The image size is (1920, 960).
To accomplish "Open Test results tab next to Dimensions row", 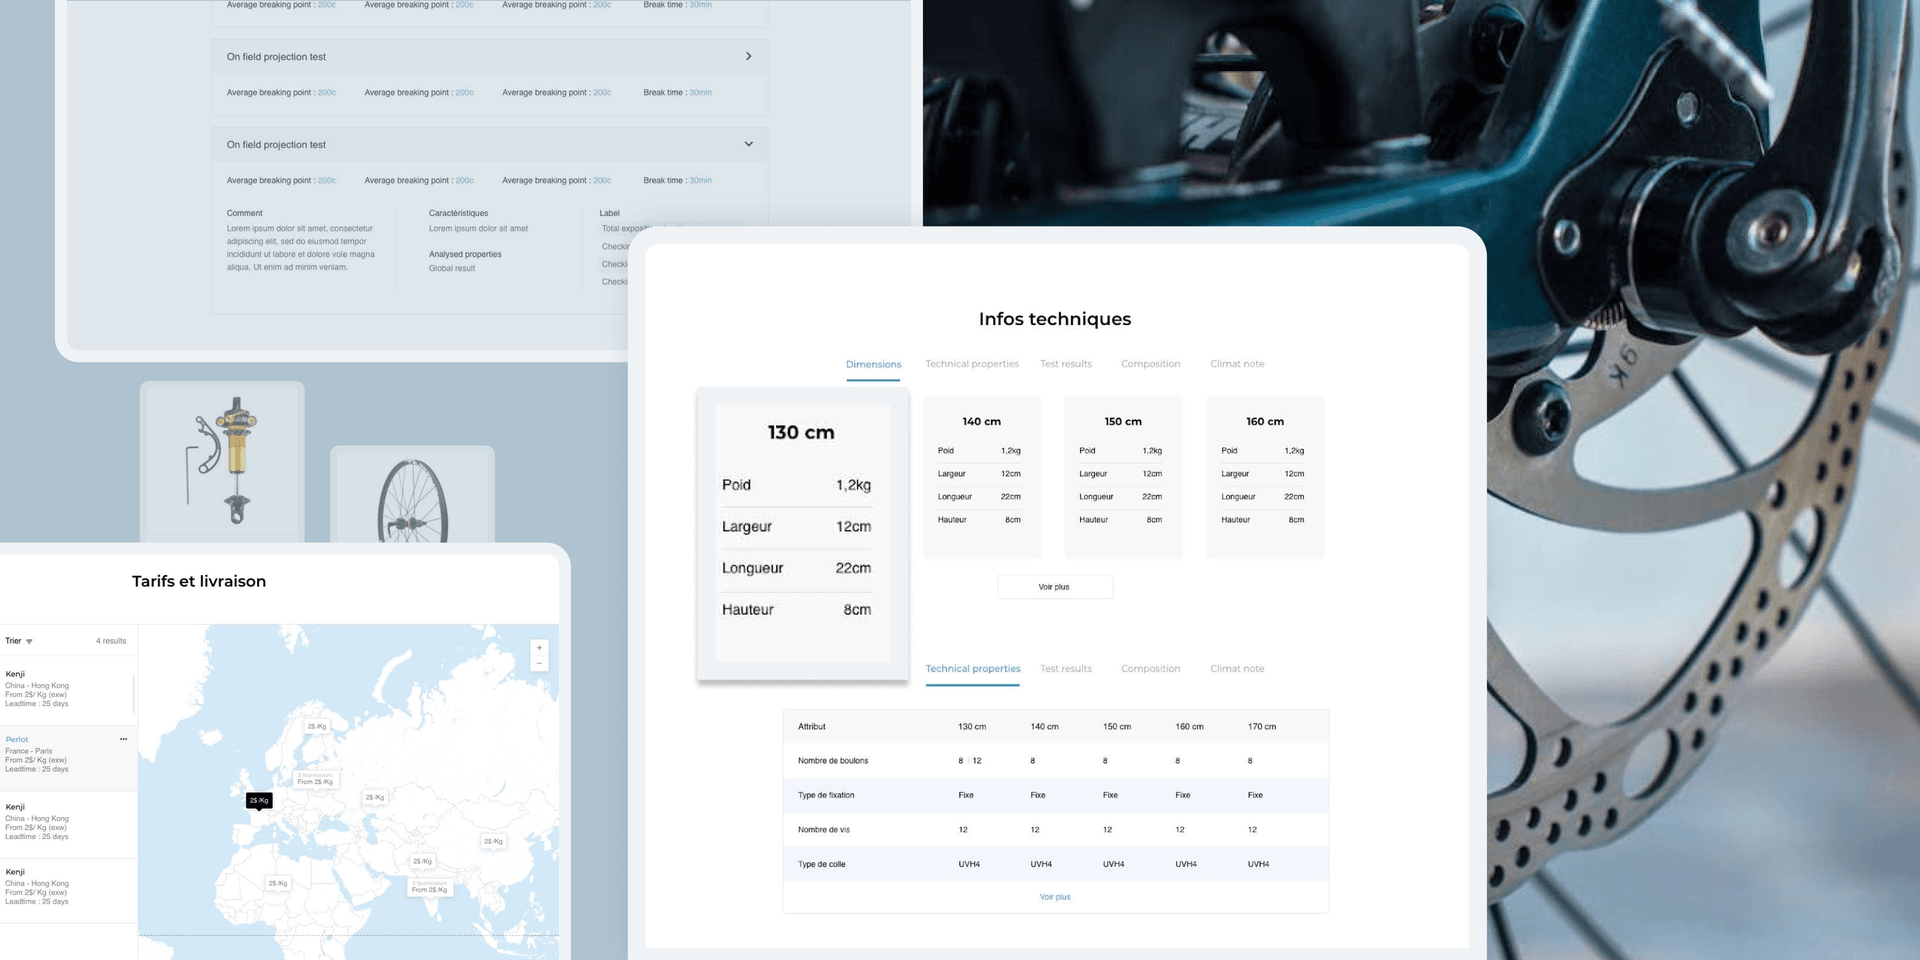I will (1065, 364).
